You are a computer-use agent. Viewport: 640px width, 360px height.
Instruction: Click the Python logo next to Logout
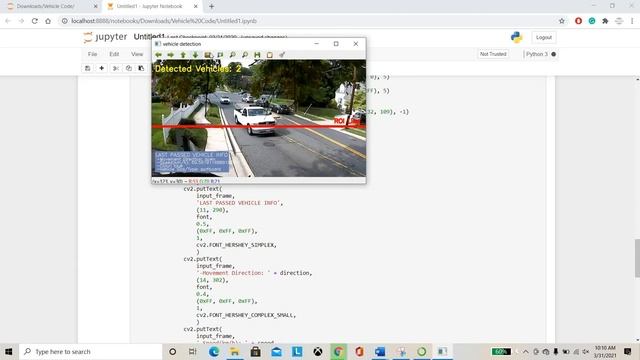click(516, 37)
